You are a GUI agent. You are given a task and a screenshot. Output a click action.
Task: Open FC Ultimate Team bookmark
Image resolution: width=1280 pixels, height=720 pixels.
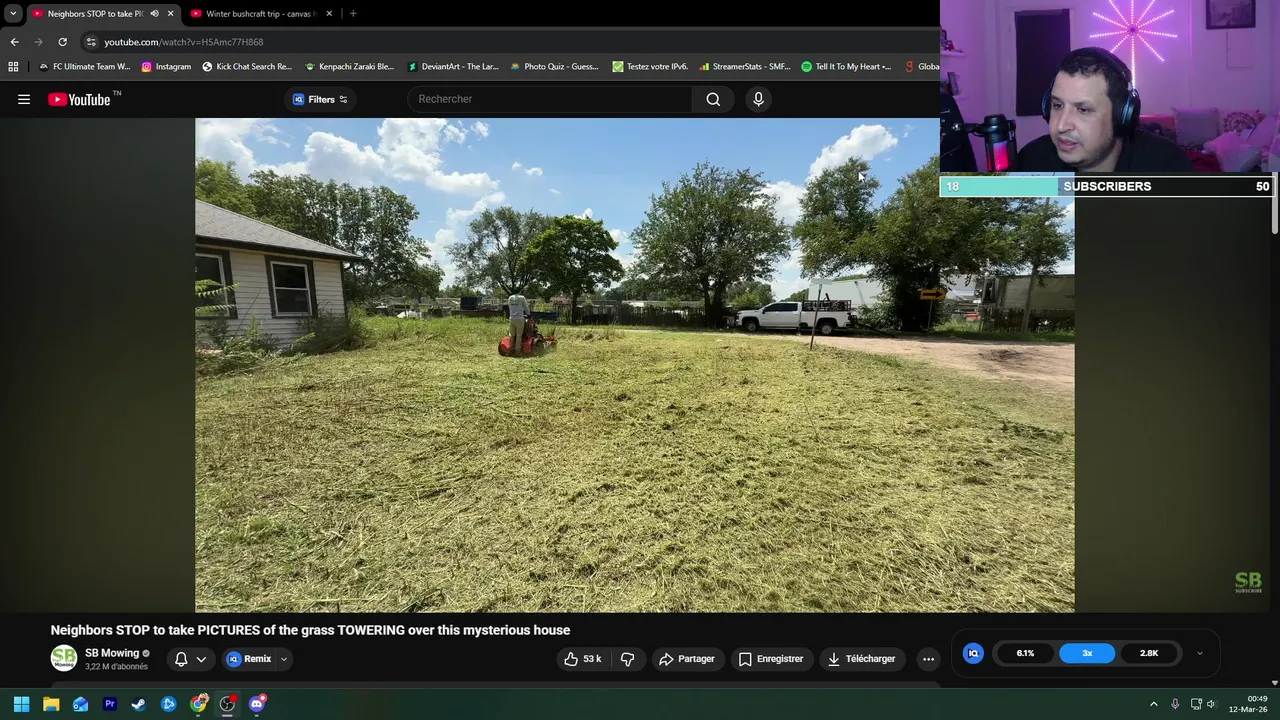tap(84, 66)
